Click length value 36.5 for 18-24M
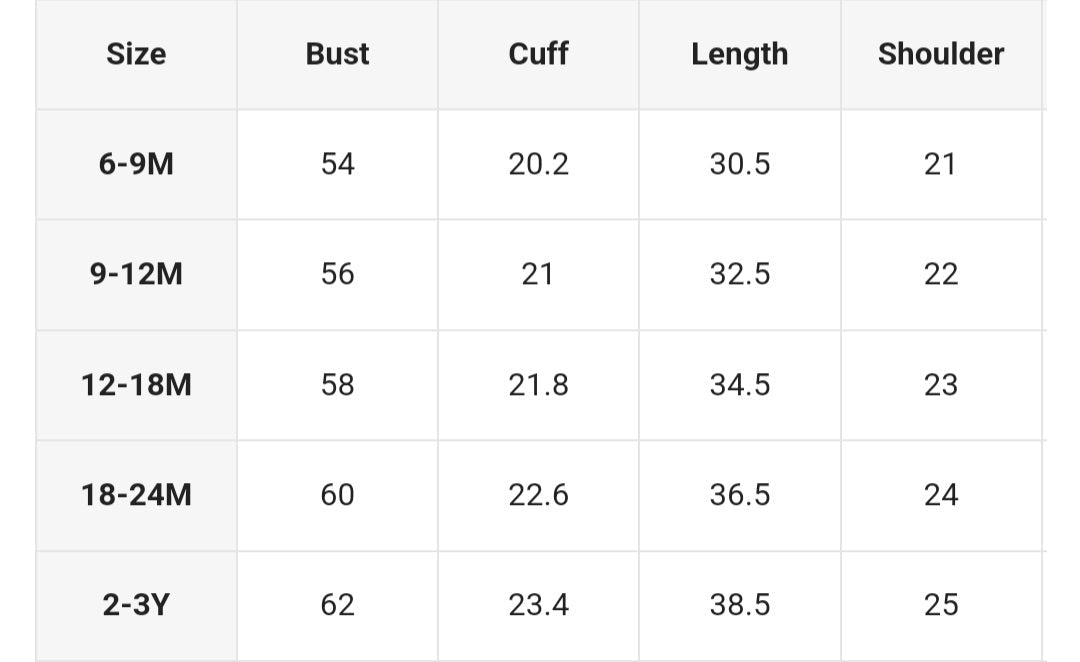This screenshot has width=1080, height=662. 740,495
